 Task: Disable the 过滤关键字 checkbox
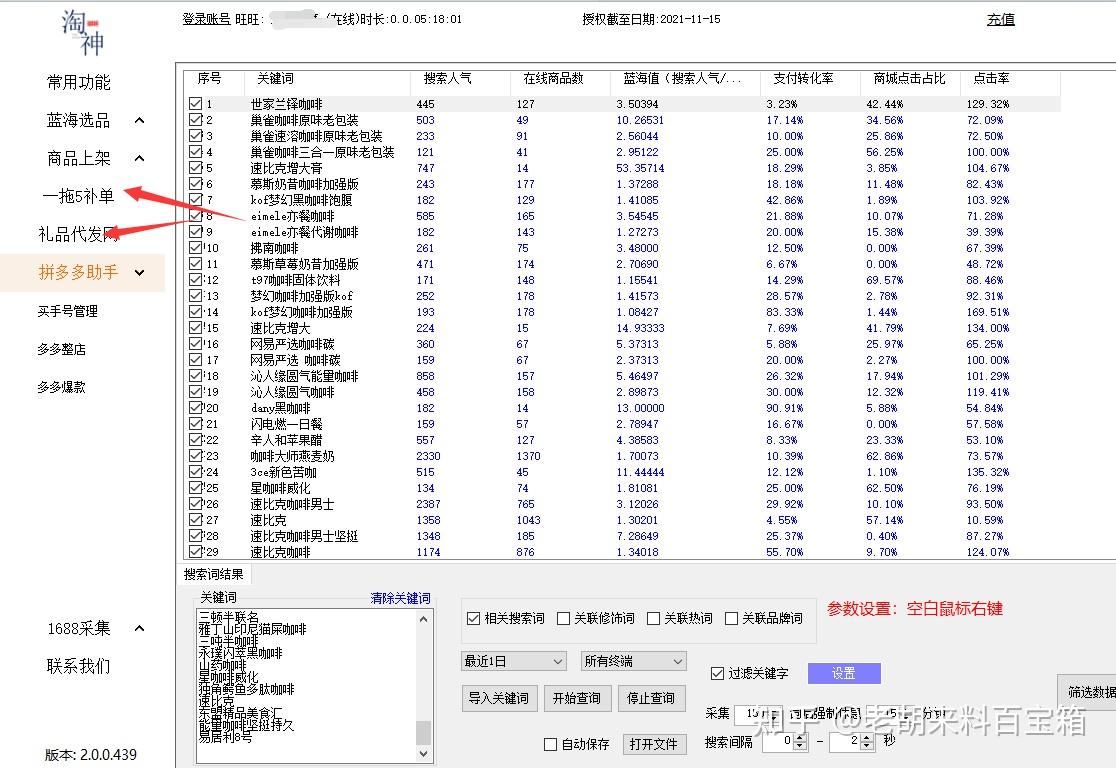pyautogui.click(x=717, y=673)
